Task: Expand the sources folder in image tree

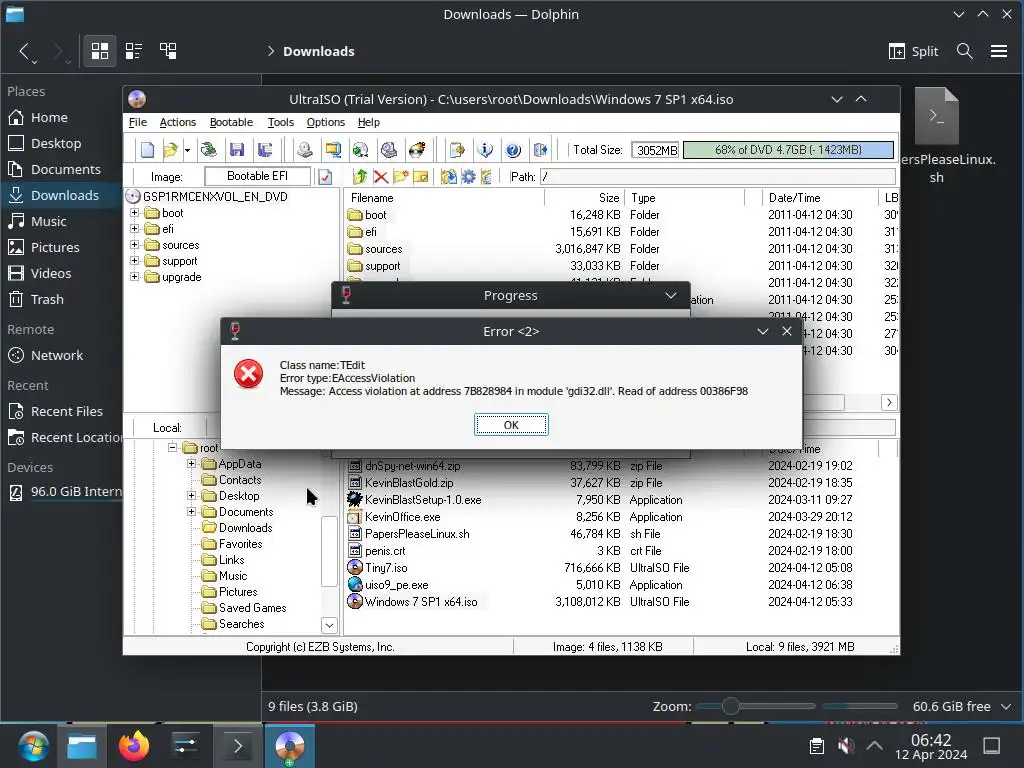Action: [x=134, y=245]
